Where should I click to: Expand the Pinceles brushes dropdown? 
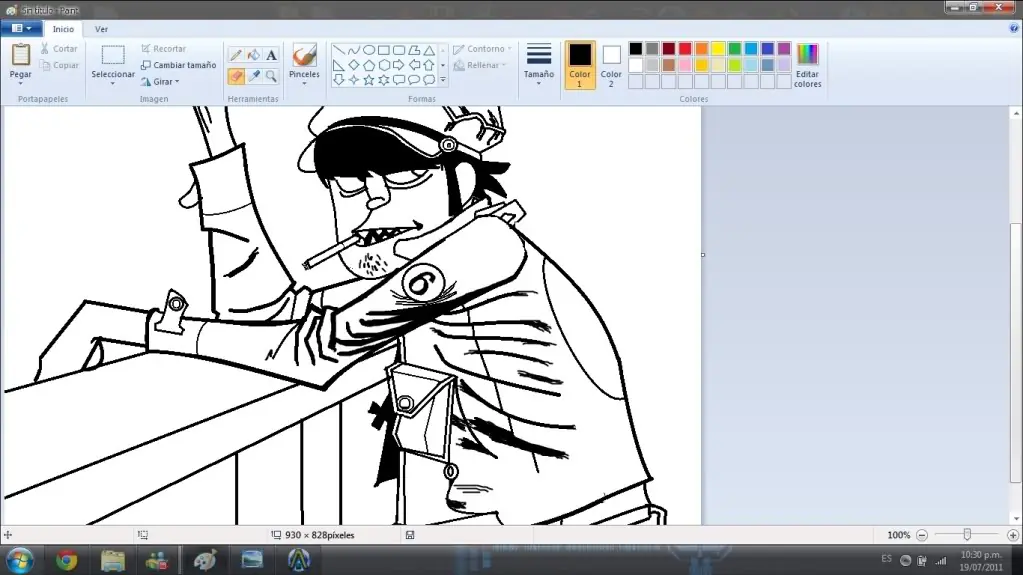click(304, 83)
